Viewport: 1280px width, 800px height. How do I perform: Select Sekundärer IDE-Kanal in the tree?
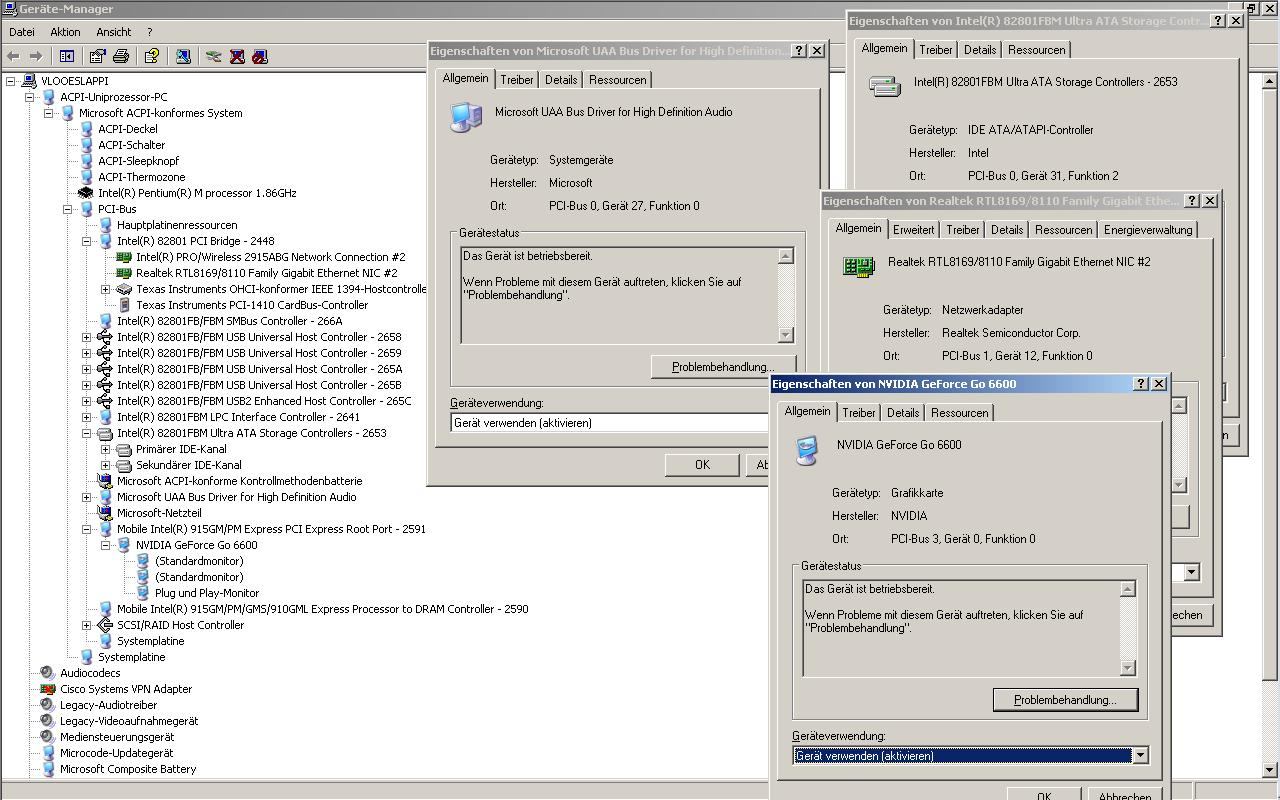(188, 465)
